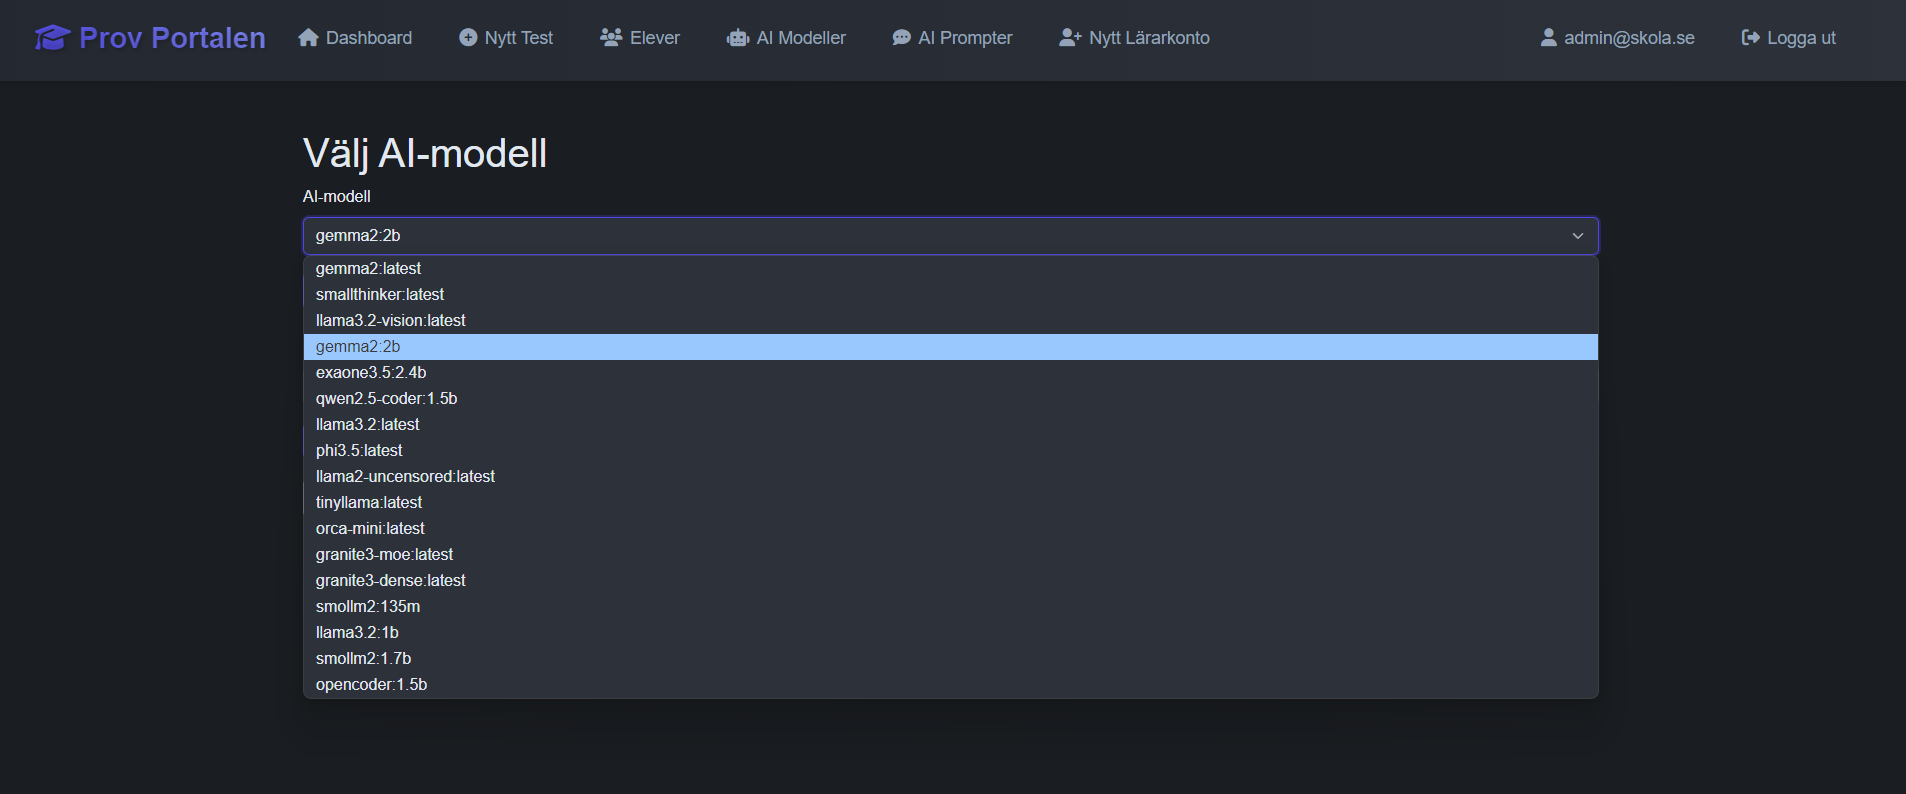This screenshot has height=794, width=1906.
Task: Go to Dashboard
Action: point(355,38)
